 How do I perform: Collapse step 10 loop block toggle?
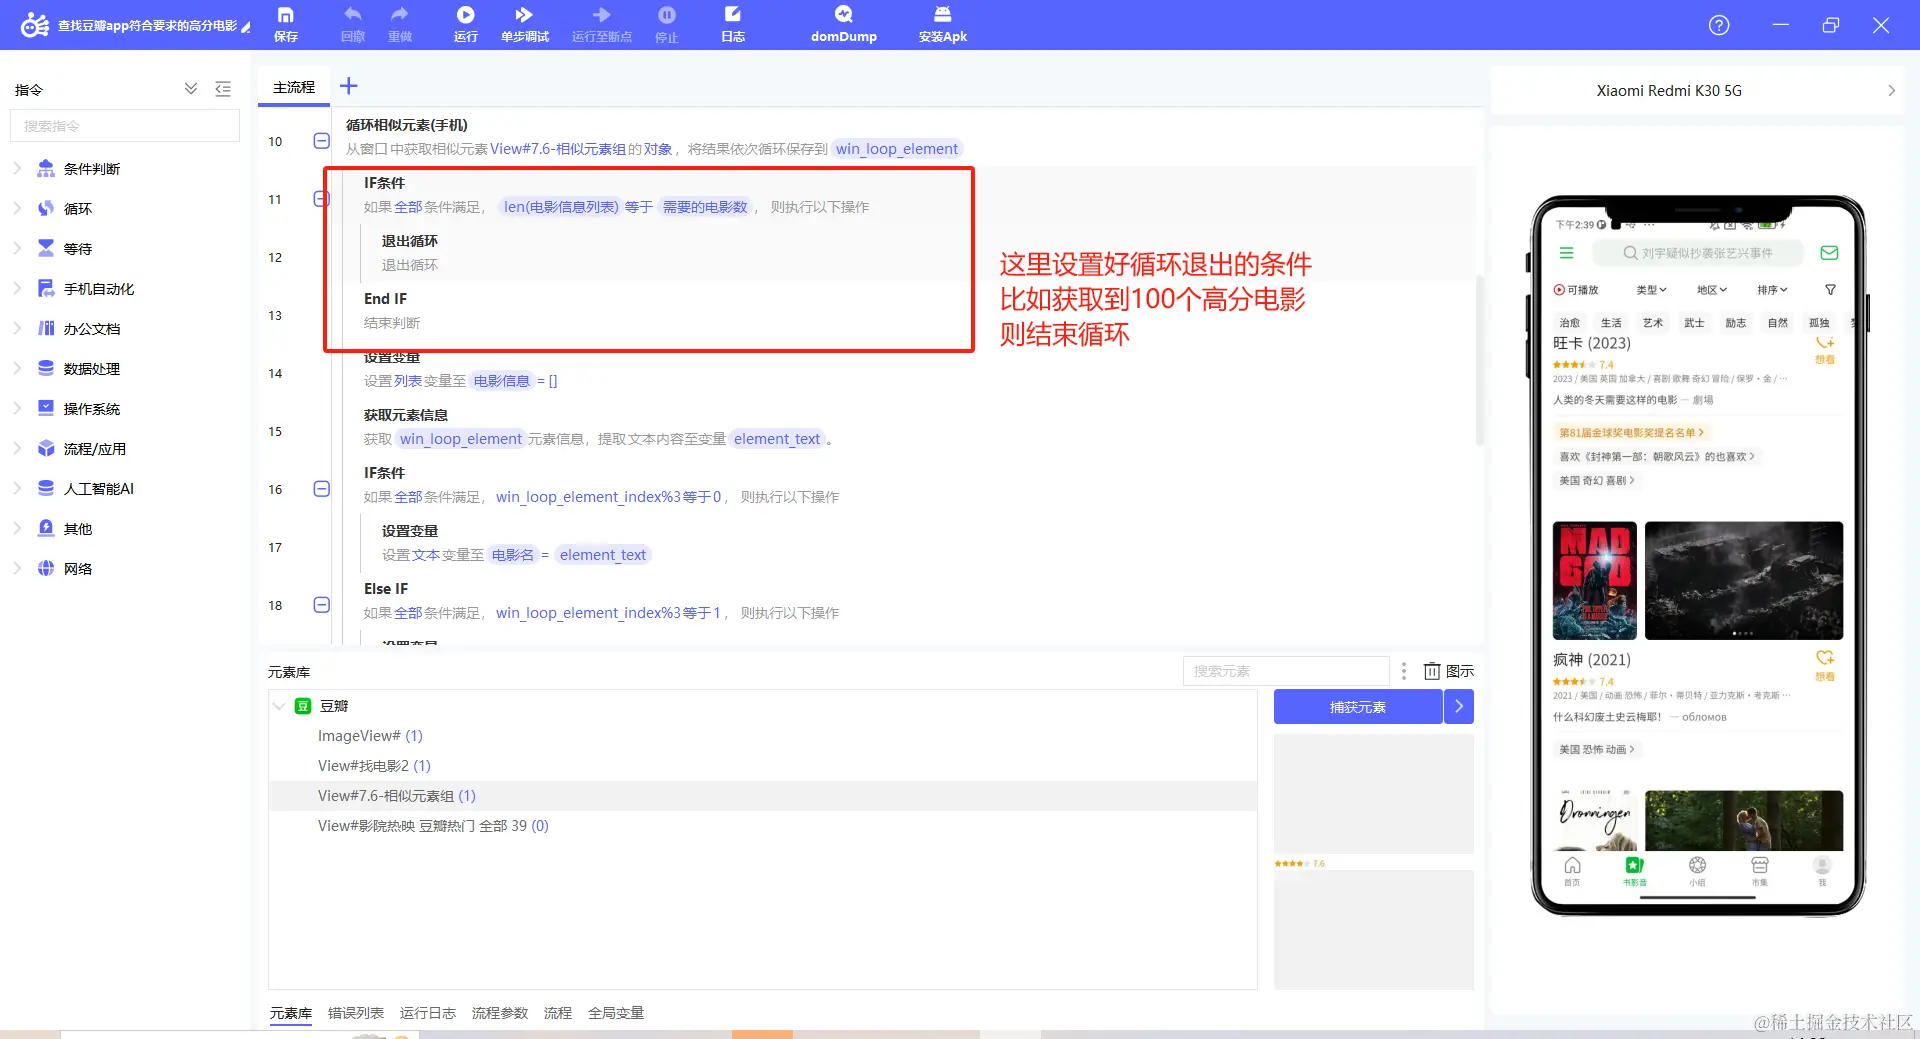321,141
